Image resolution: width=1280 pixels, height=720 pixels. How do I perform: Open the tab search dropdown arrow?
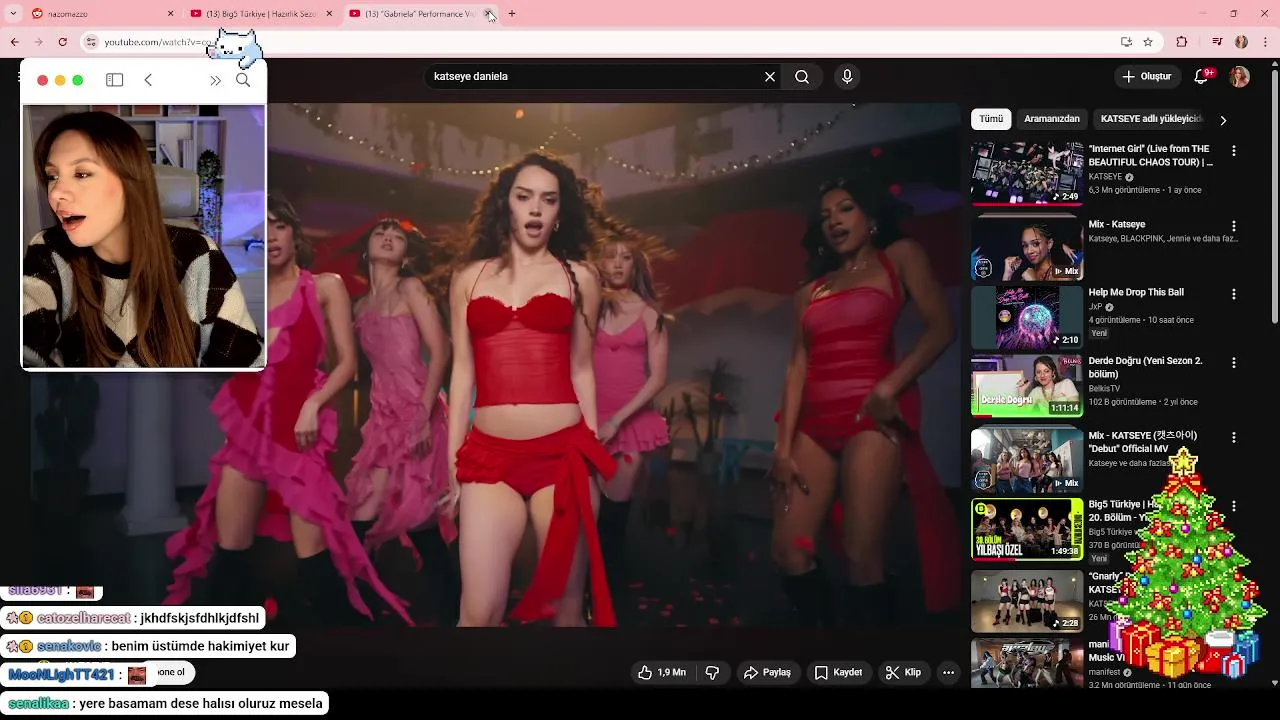pyautogui.click(x=13, y=14)
